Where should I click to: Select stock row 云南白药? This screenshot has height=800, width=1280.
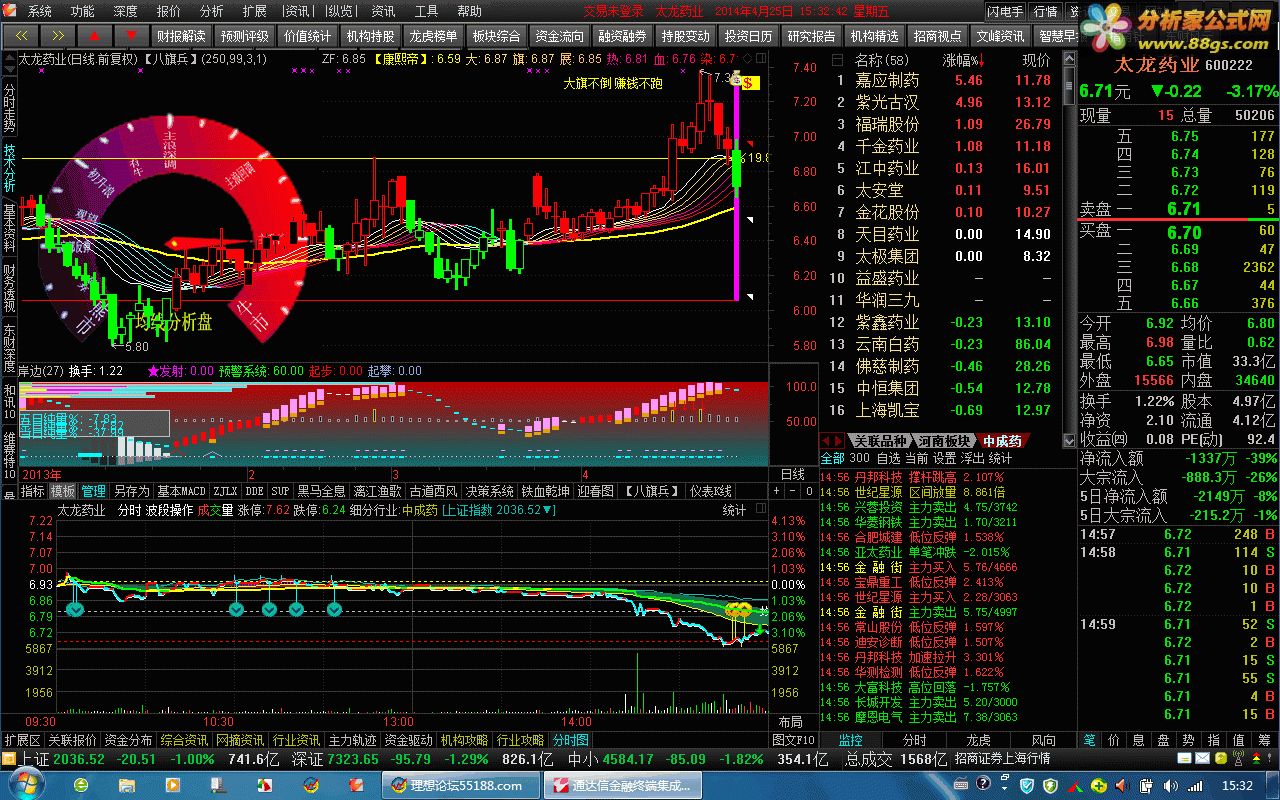point(946,344)
